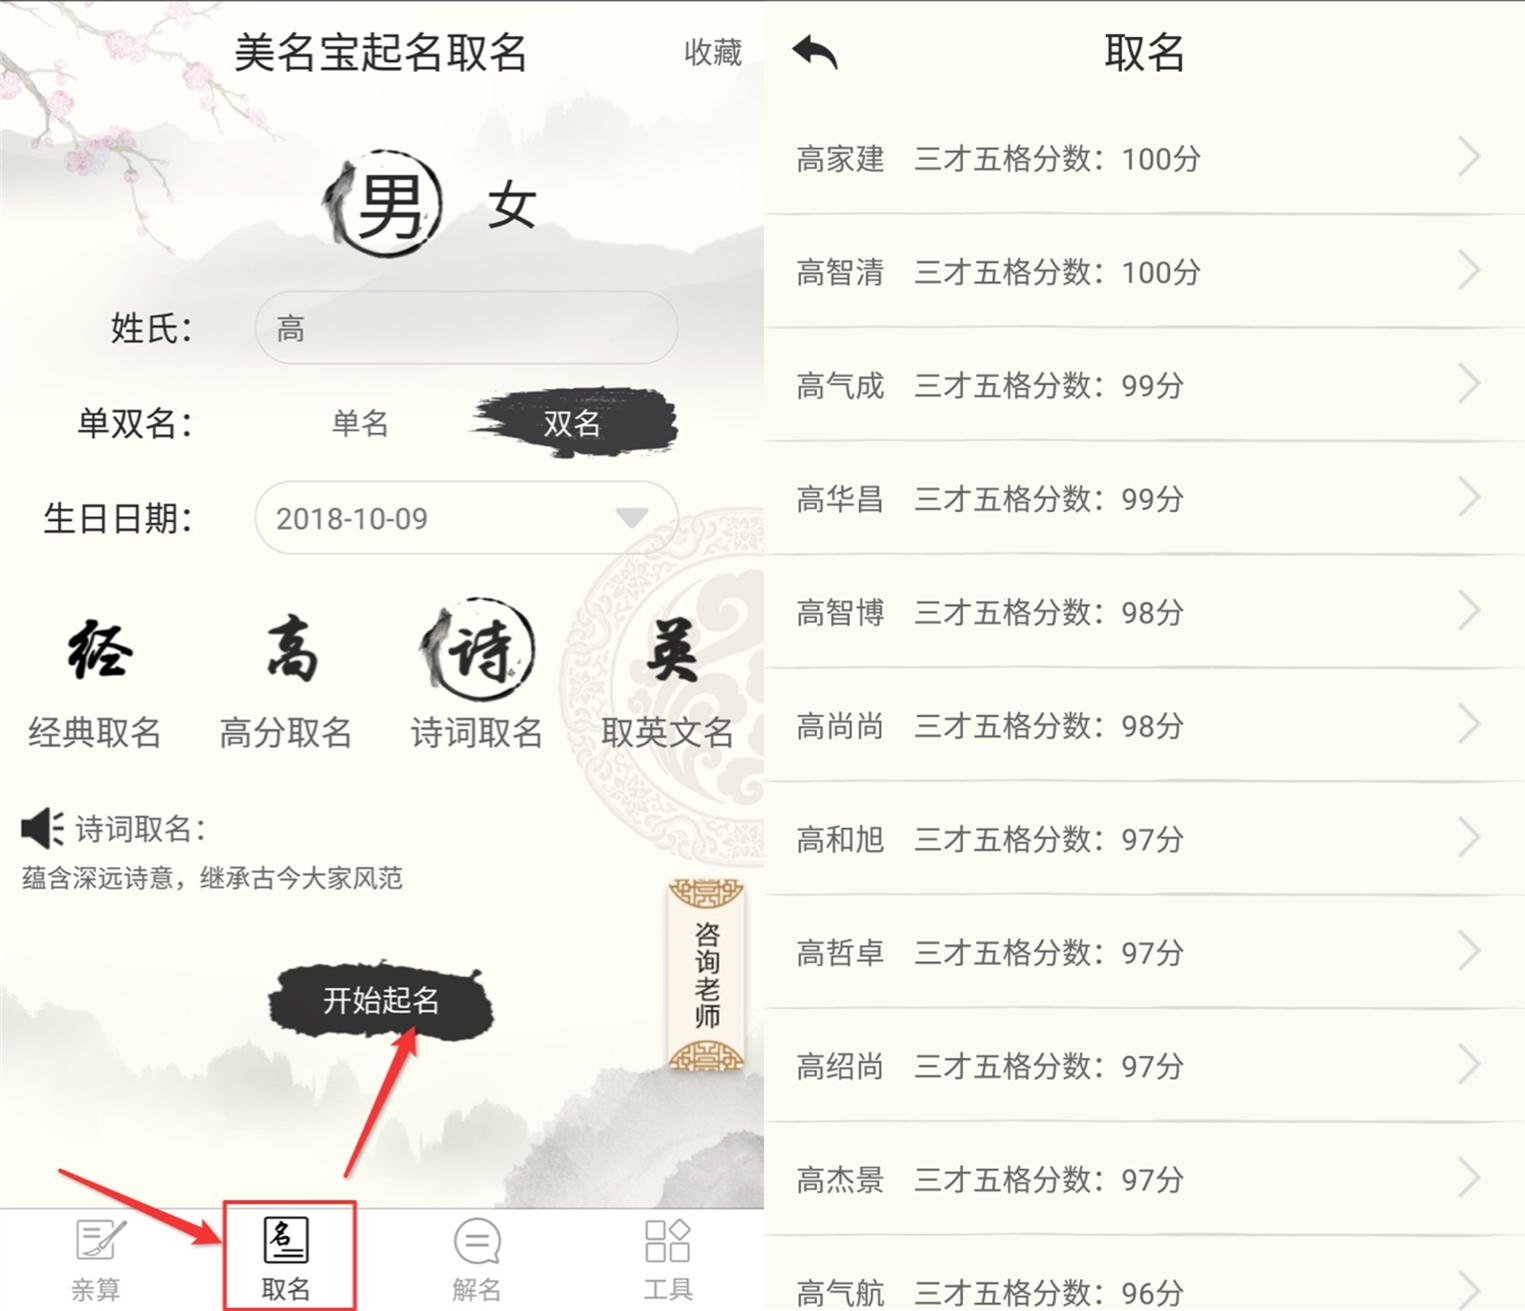This screenshot has width=1525, height=1311.
Task: Click the 姓氏 input field
Action: click(466, 328)
